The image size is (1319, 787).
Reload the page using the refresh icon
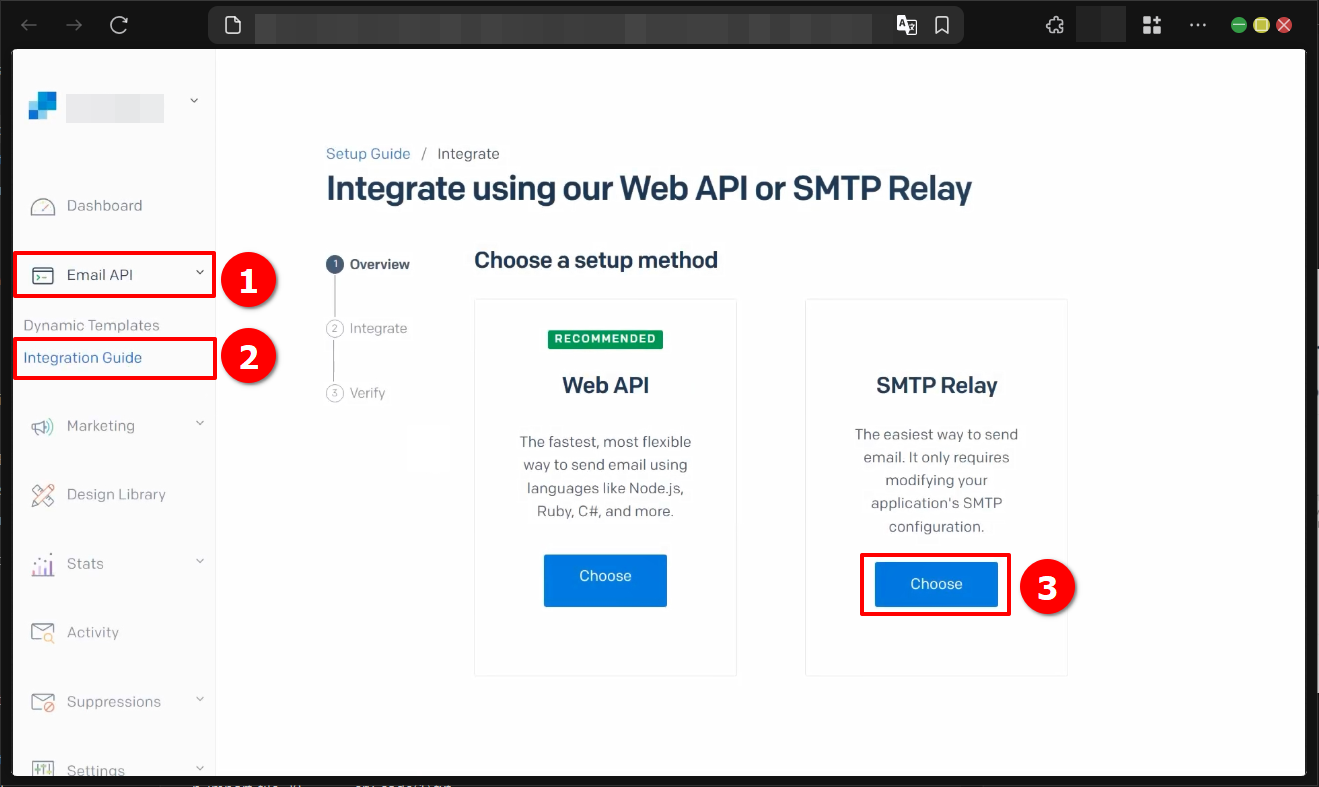click(118, 24)
